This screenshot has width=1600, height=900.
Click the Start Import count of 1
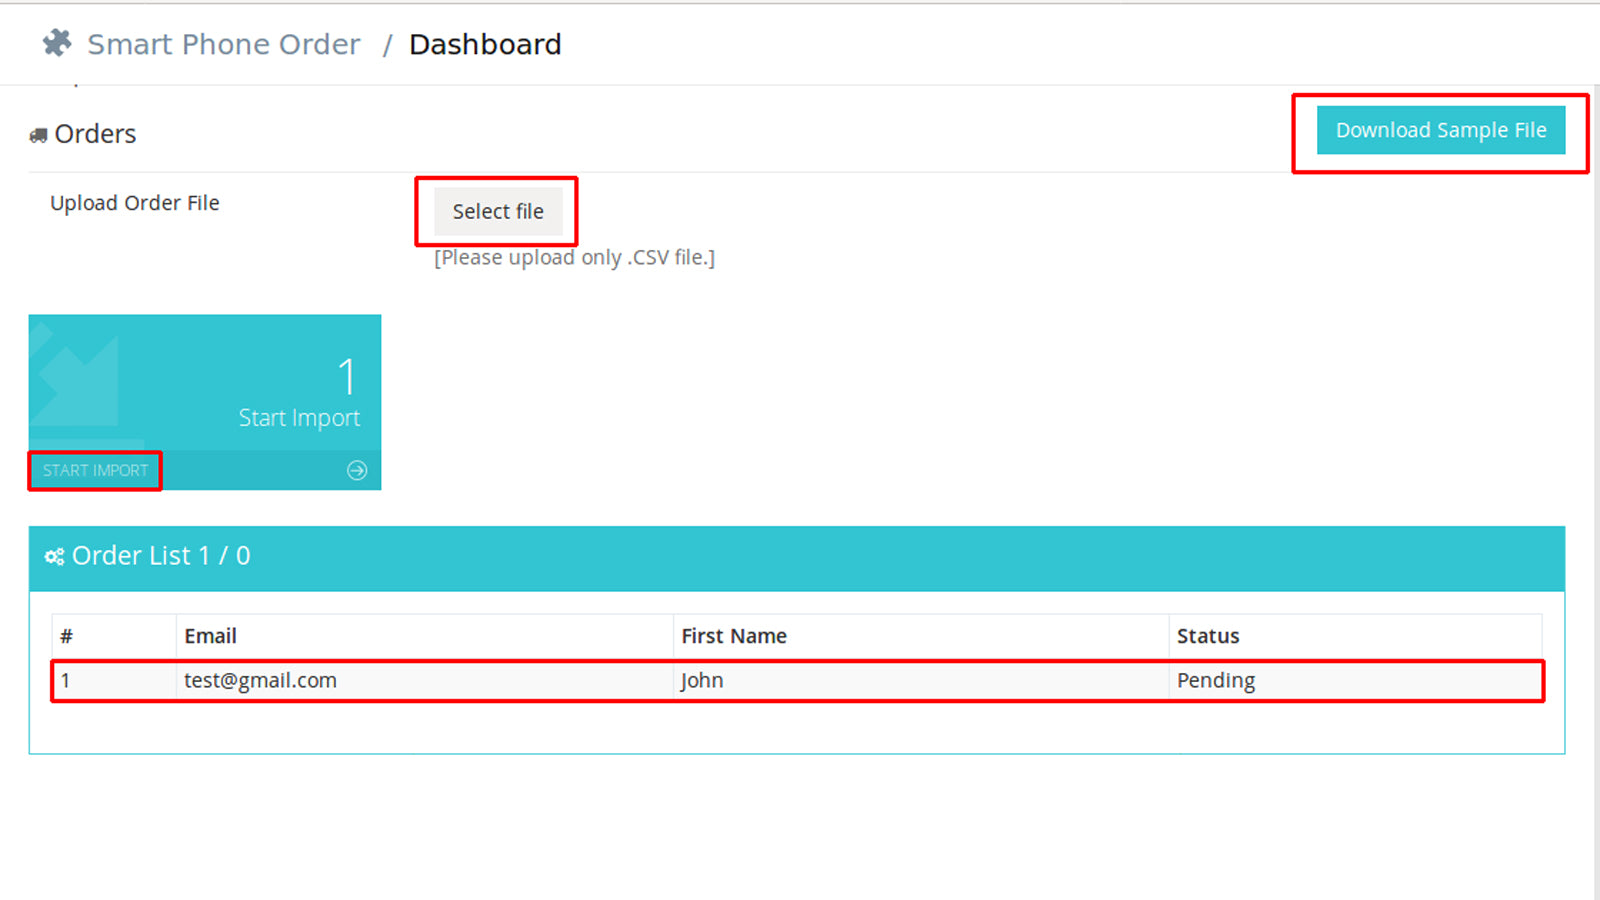click(x=347, y=377)
